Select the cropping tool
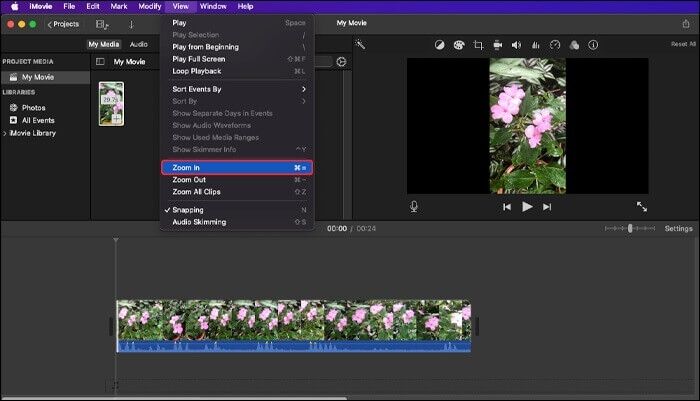 pyautogui.click(x=478, y=45)
